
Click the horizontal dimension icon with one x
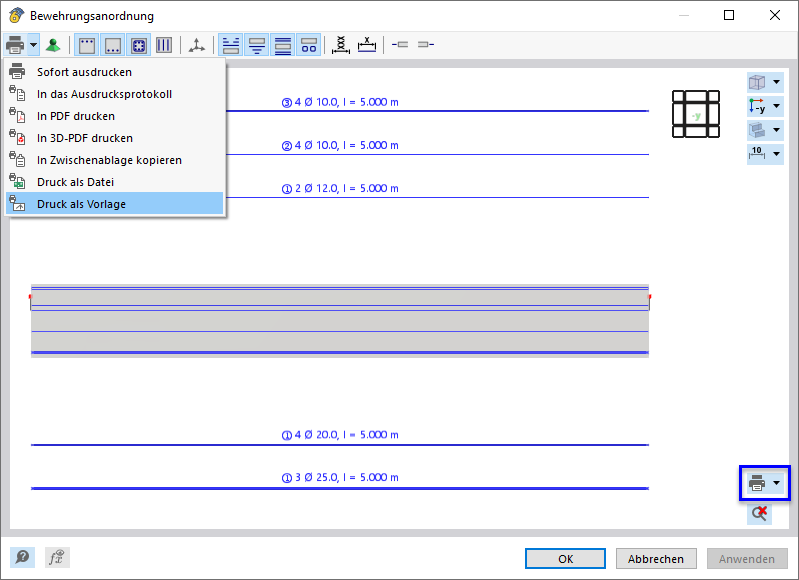pos(367,45)
